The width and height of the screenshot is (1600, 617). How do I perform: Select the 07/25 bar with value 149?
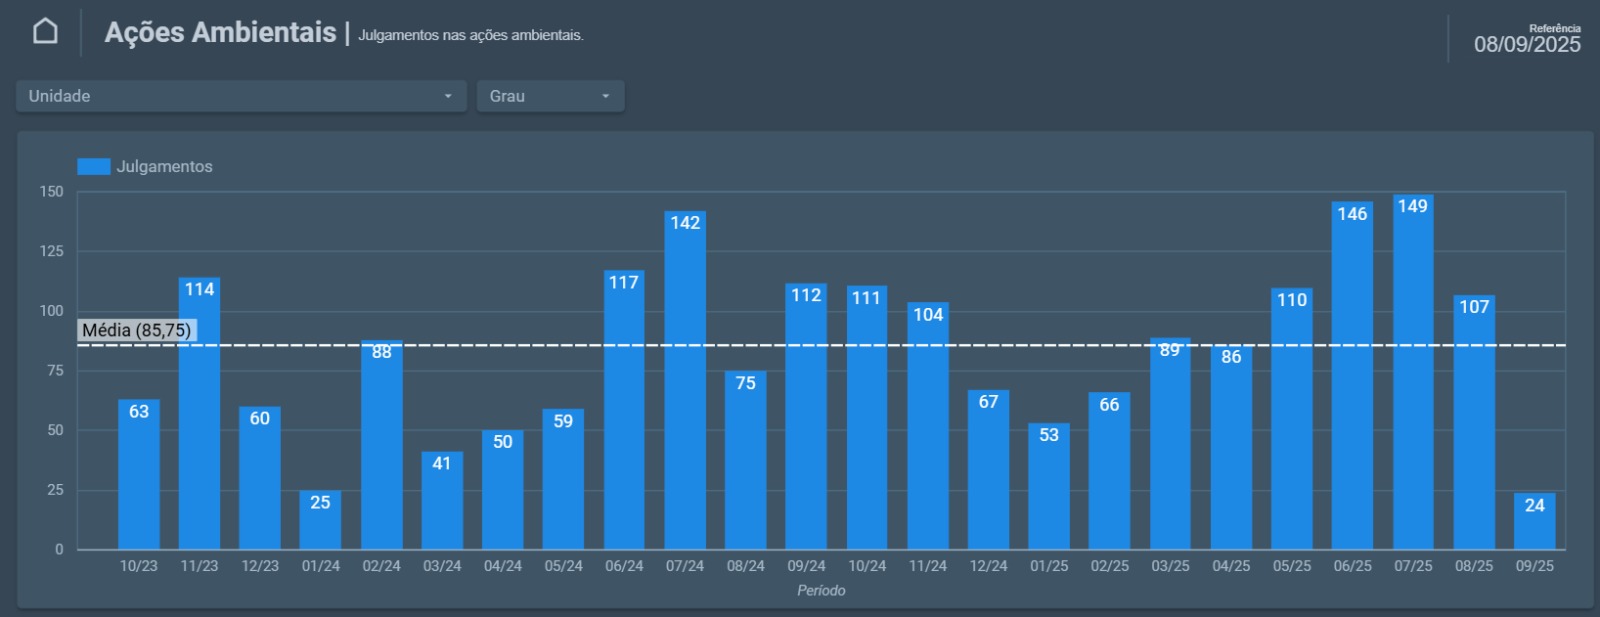(x=1412, y=380)
